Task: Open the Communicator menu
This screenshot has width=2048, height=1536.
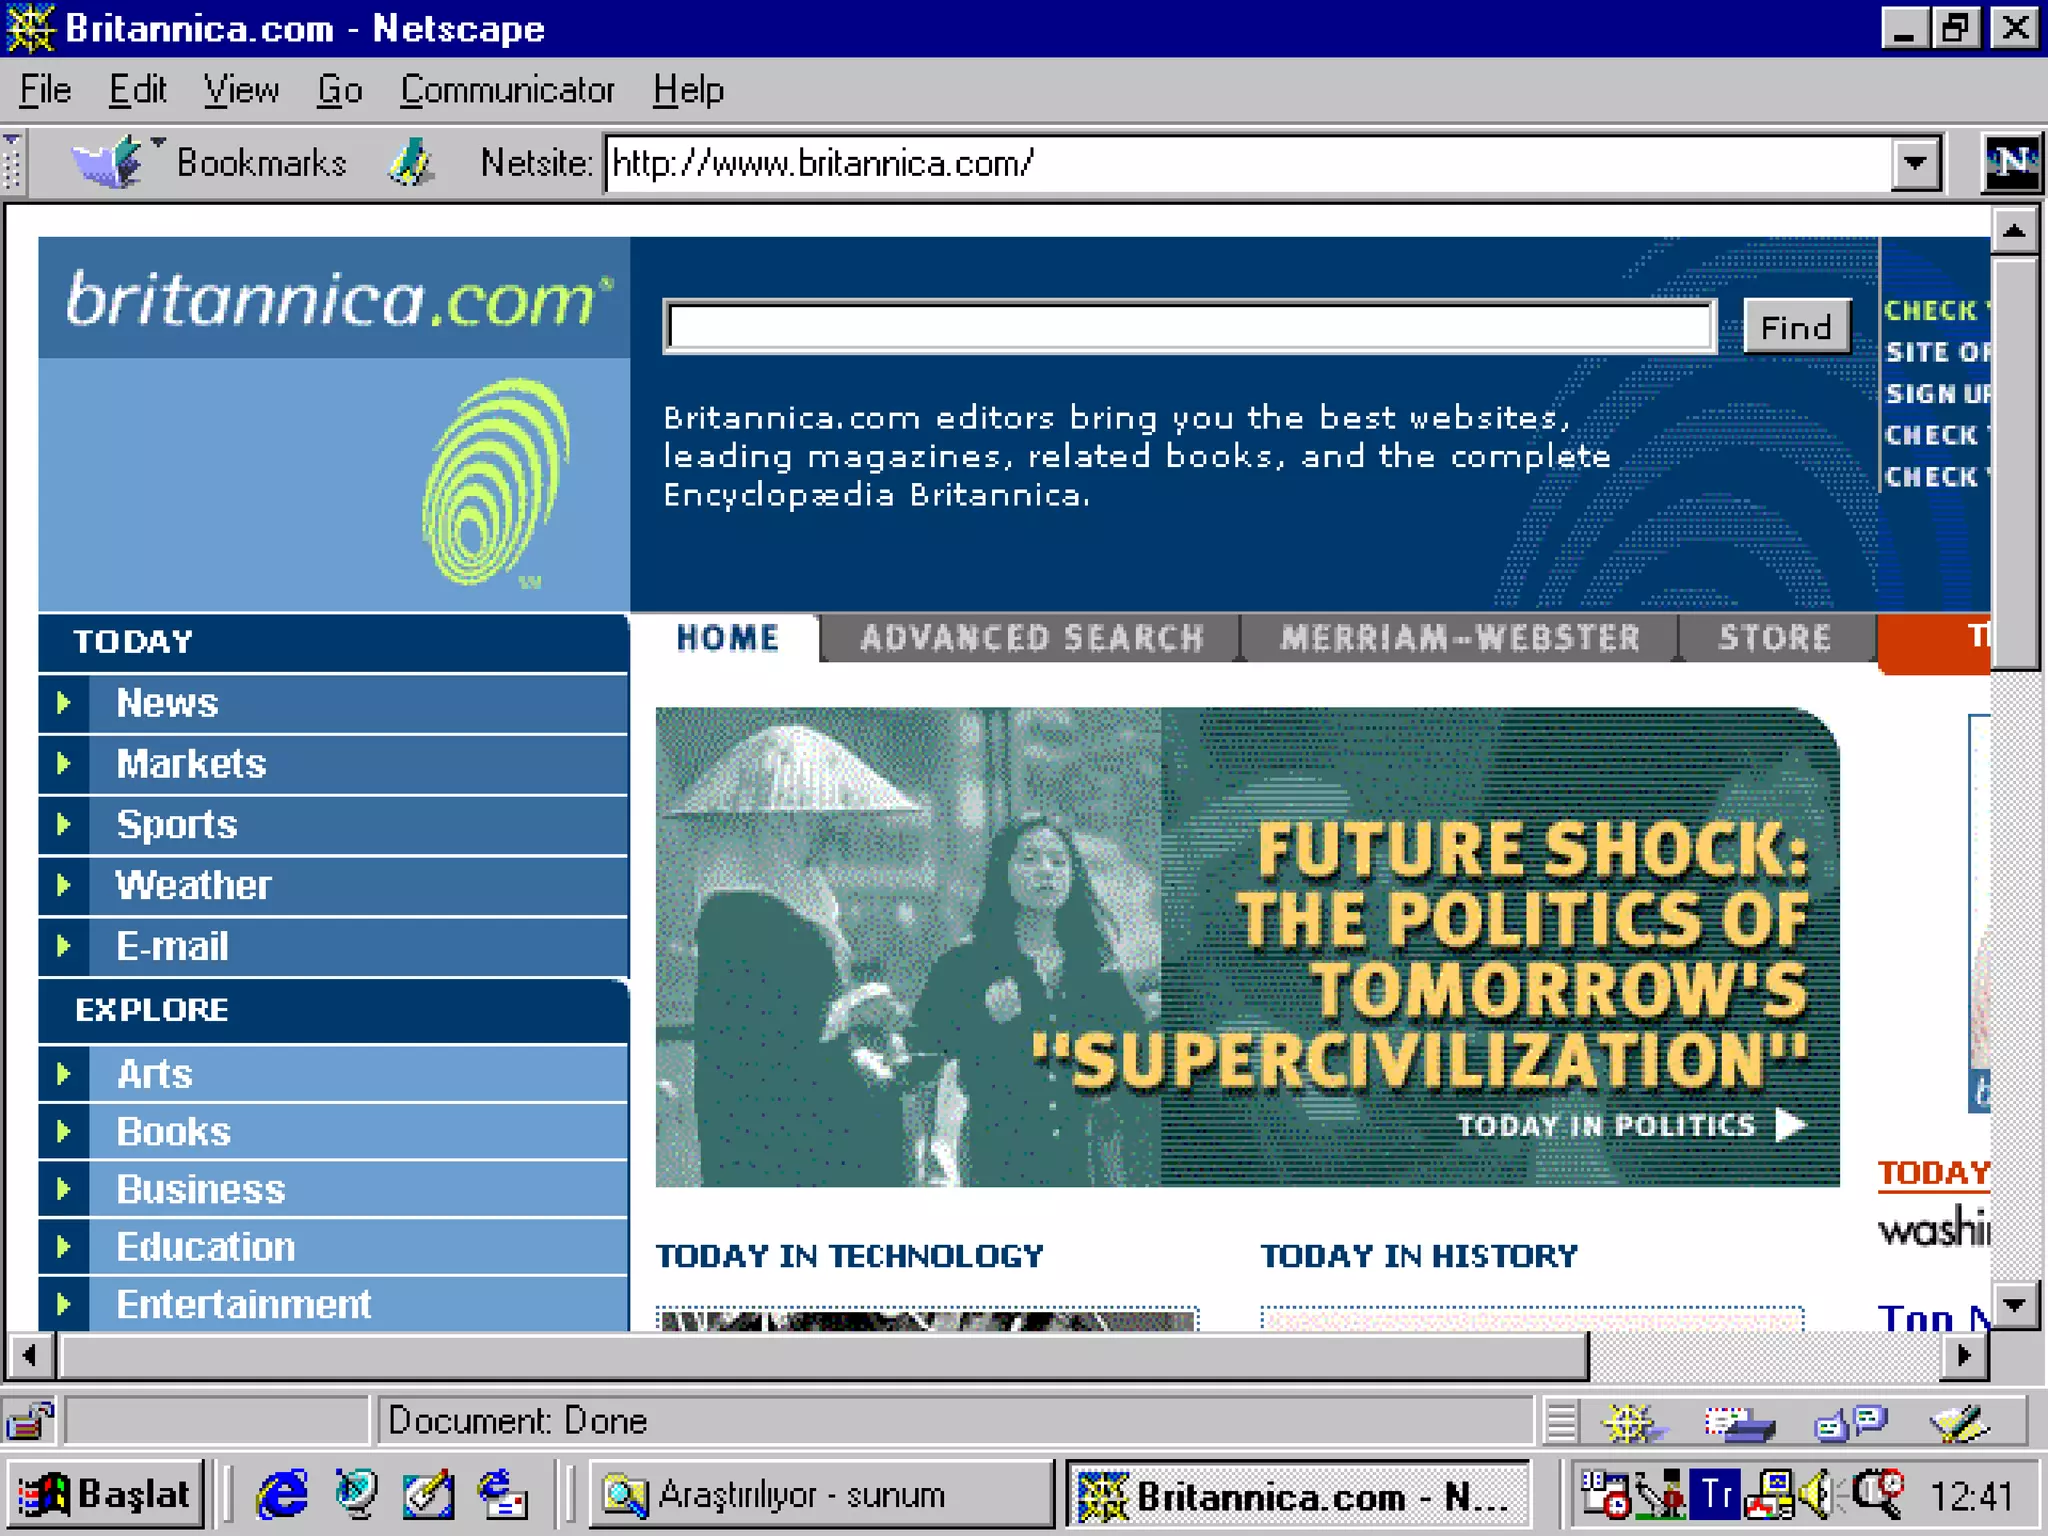Action: (507, 90)
